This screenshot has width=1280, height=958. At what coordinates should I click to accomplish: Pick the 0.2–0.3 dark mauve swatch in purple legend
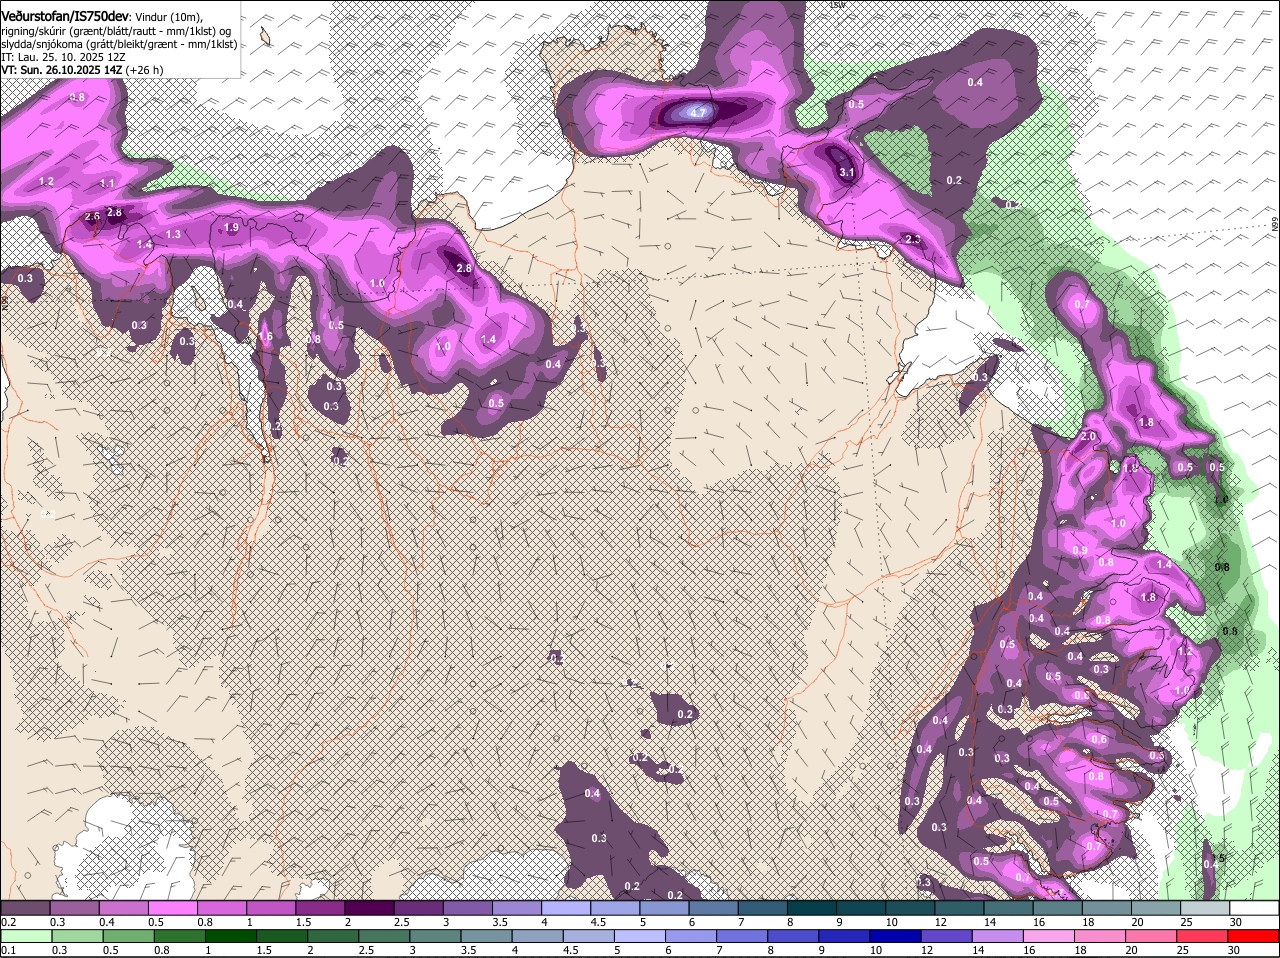click(25, 907)
